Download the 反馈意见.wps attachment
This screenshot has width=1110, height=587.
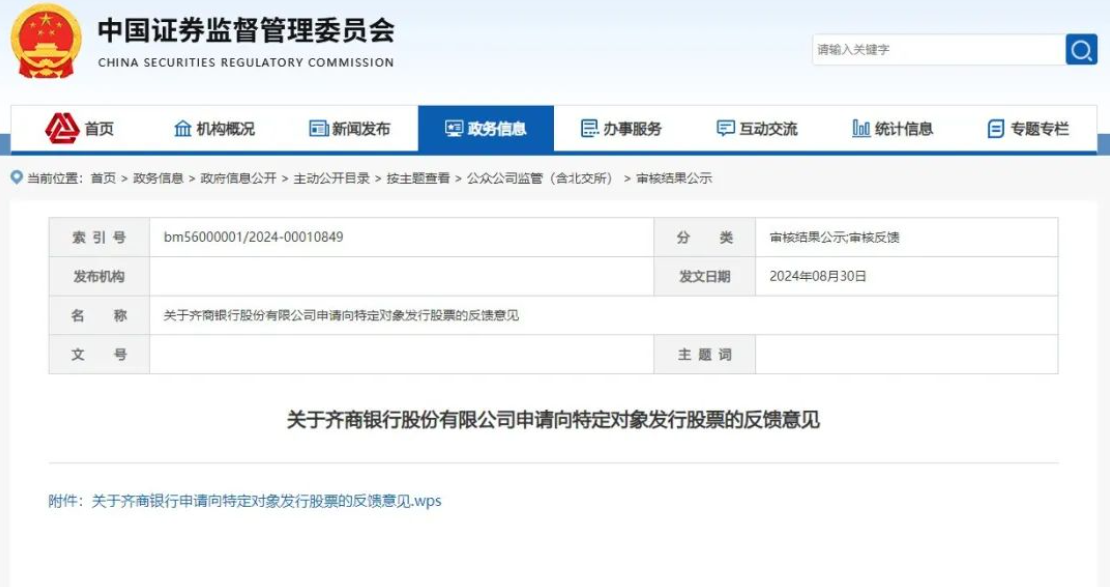click(266, 501)
